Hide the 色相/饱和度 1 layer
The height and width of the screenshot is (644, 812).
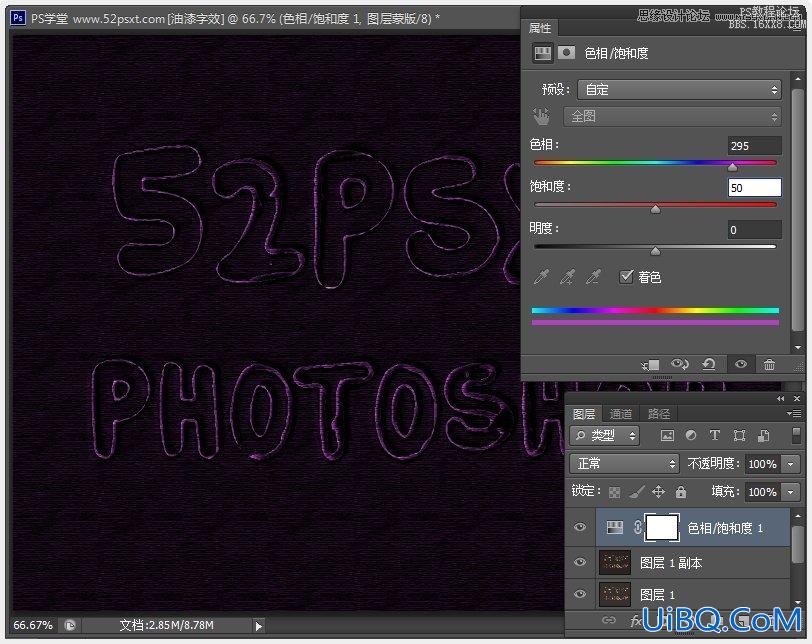[580, 527]
